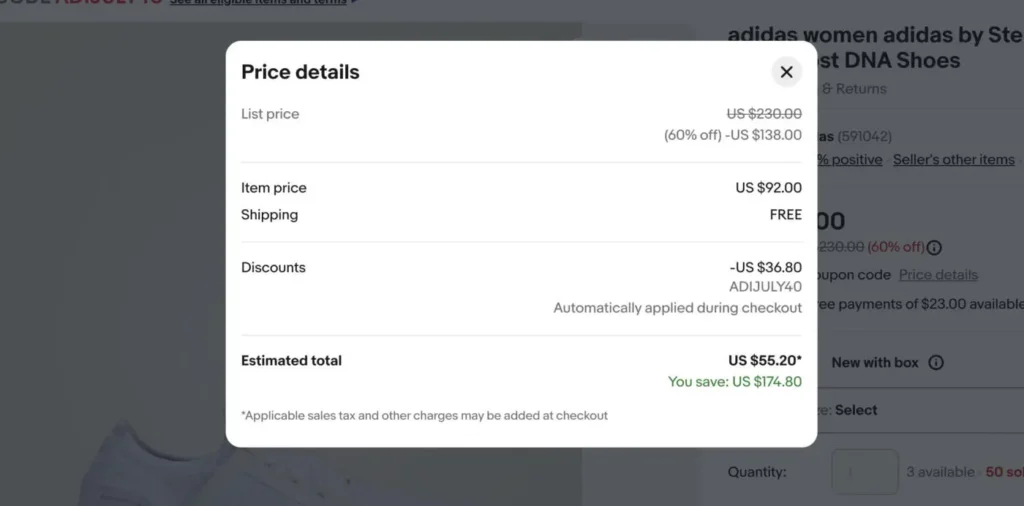Click the Estimated total US $55.20 amount
1024x506 pixels.
click(x=765, y=360)
